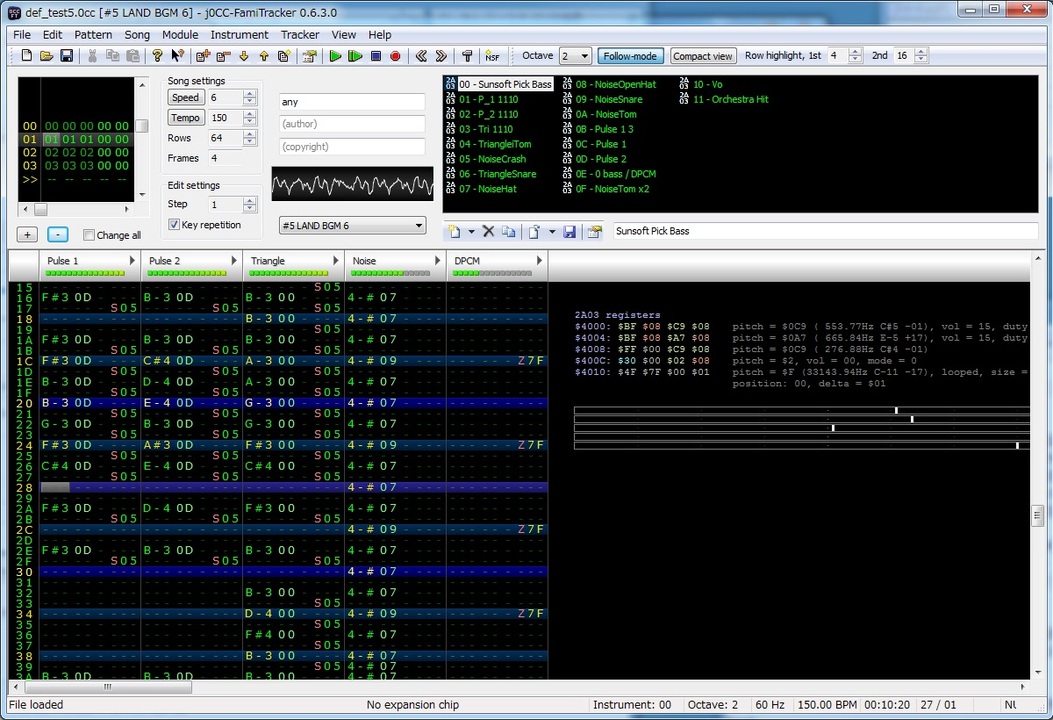Open the Open file folder icon
Image resolution: width=1053 pixels, height=720 pixels.
46,56
